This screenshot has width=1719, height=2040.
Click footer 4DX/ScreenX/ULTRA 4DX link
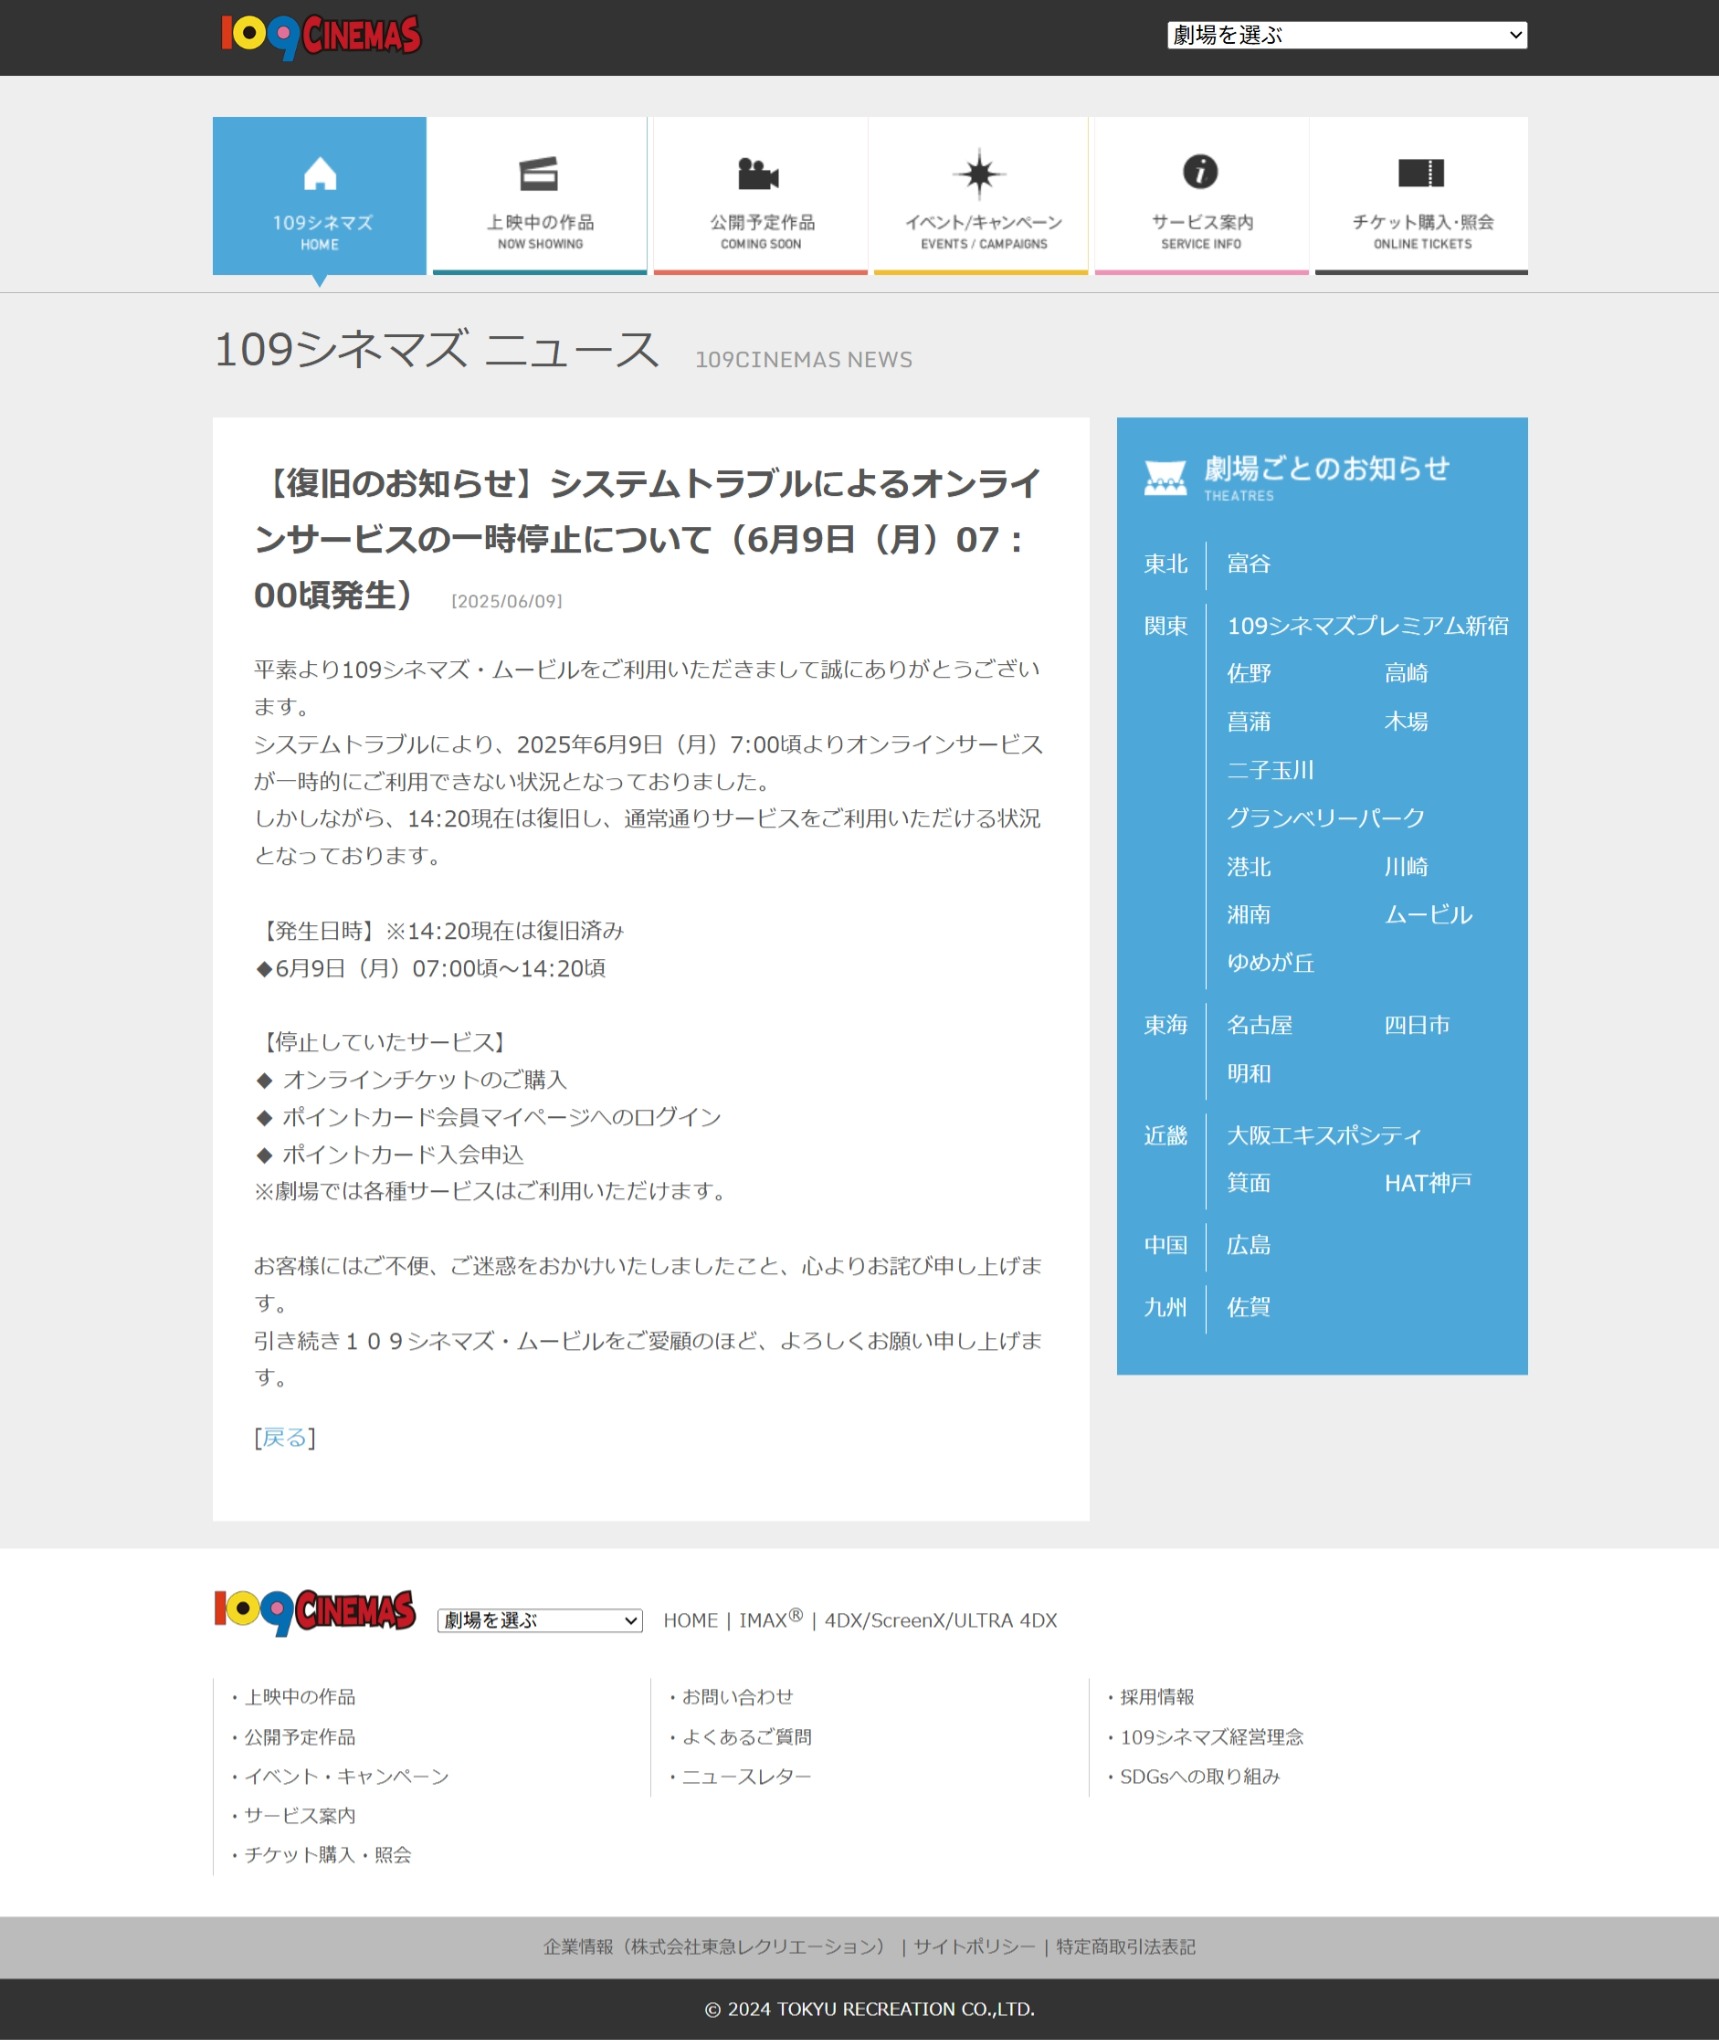pos(941,1621)
